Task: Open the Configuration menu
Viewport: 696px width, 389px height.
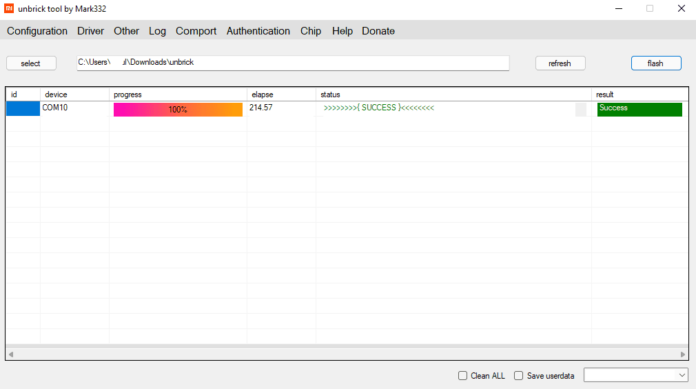Action: pyautogui.click(x=37, y=31)
